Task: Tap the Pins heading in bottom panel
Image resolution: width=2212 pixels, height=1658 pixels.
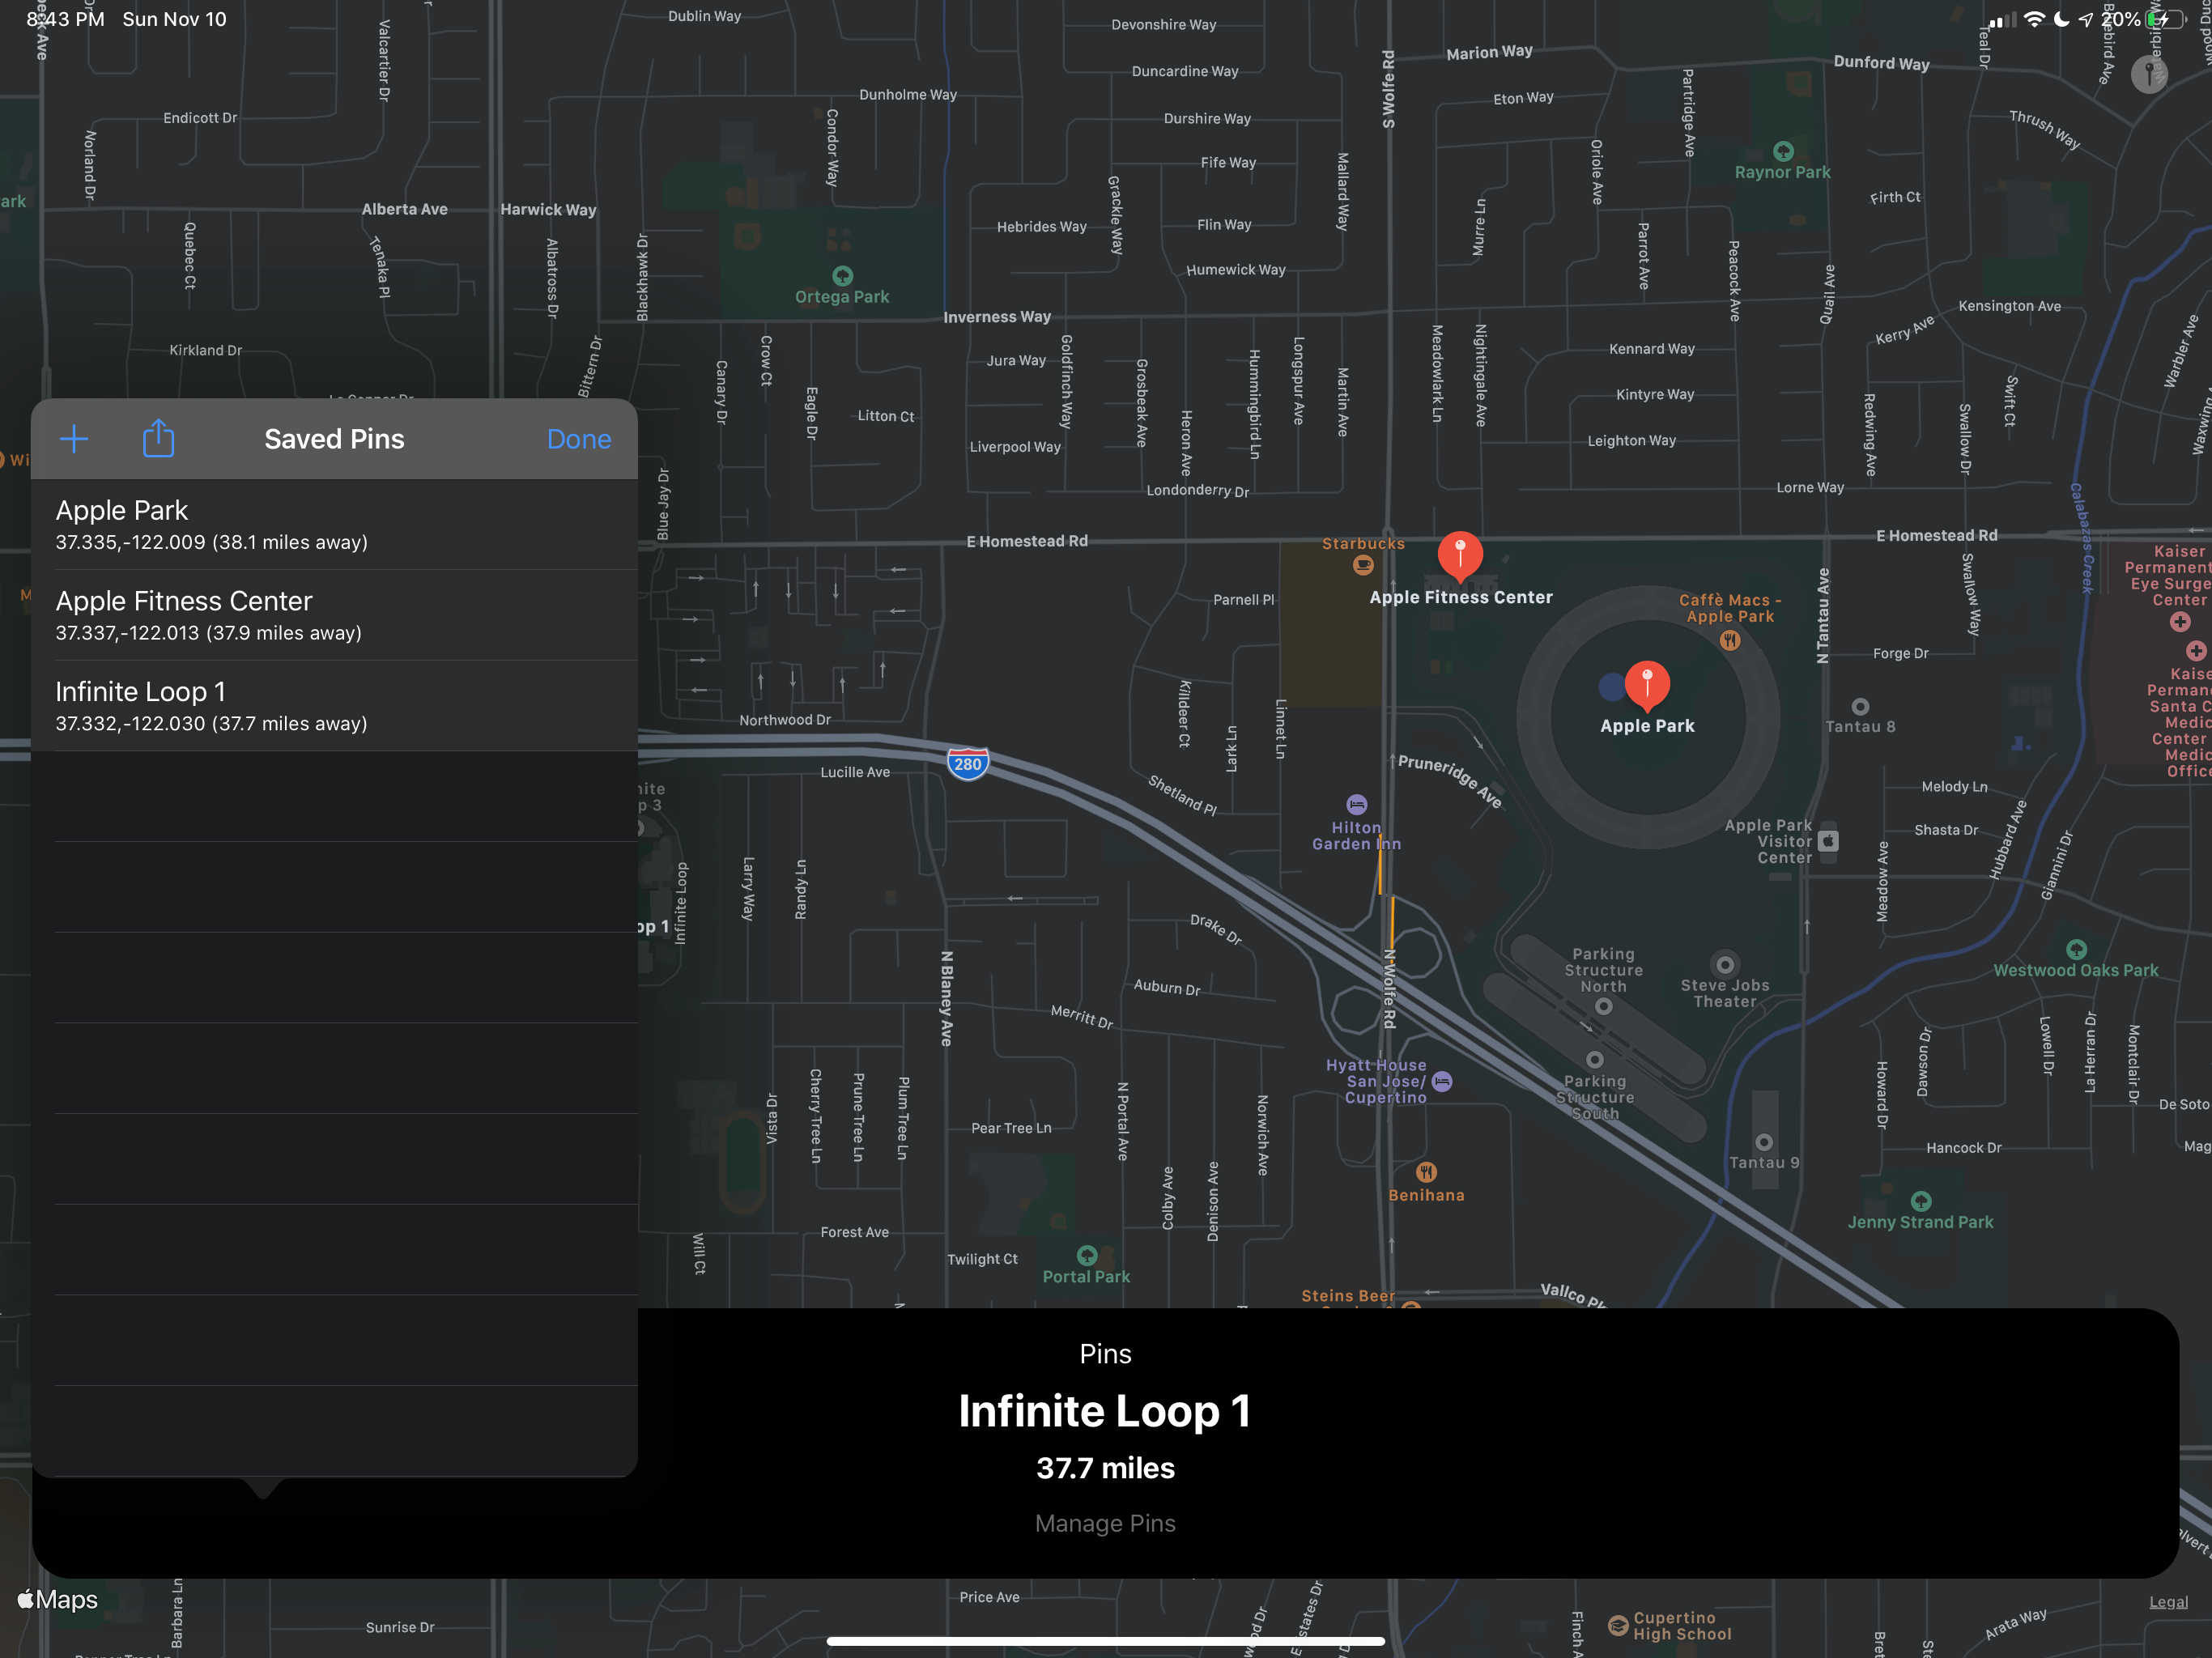Action: point(1105,1354)
